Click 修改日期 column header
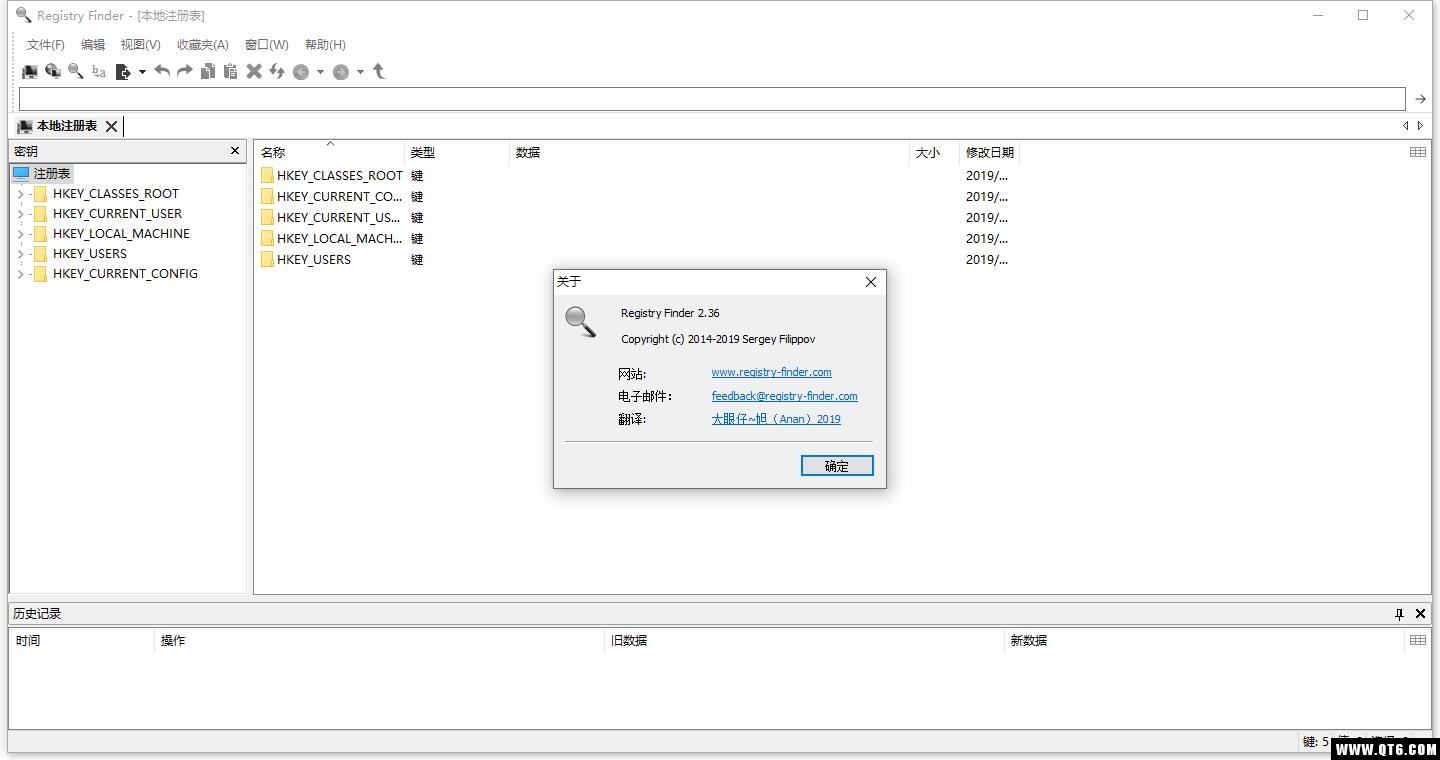Screen dimensions: 1440x760 (x=990, y=152)
